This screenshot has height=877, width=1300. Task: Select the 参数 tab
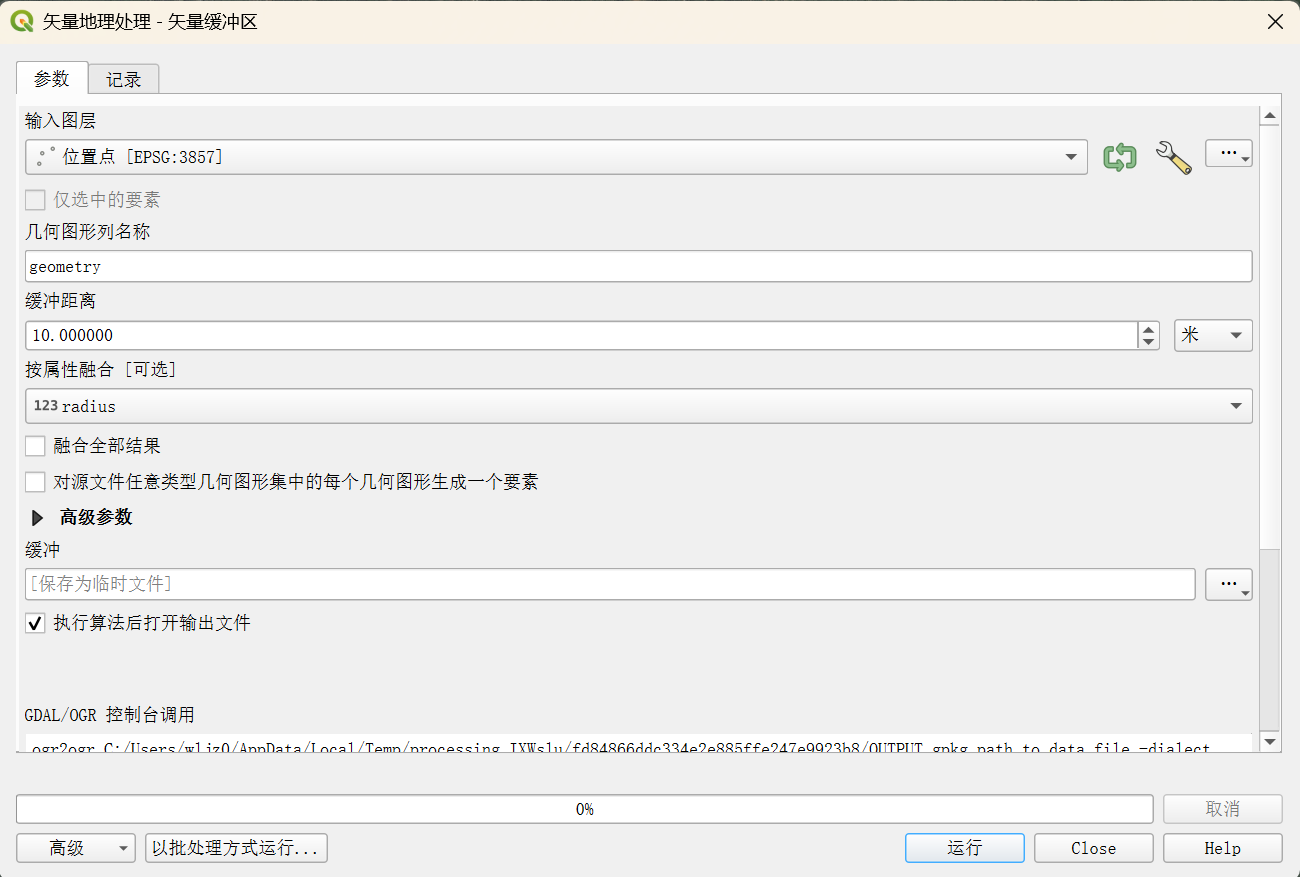(x=52, y=78)
